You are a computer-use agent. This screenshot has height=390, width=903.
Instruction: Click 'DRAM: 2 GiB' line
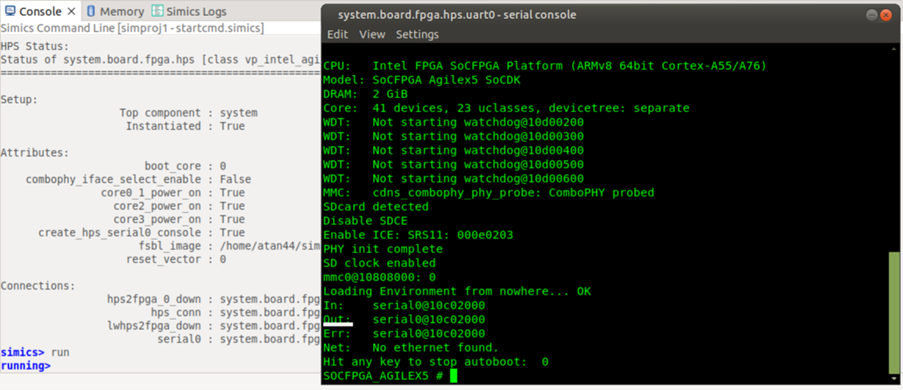[365, 94]
